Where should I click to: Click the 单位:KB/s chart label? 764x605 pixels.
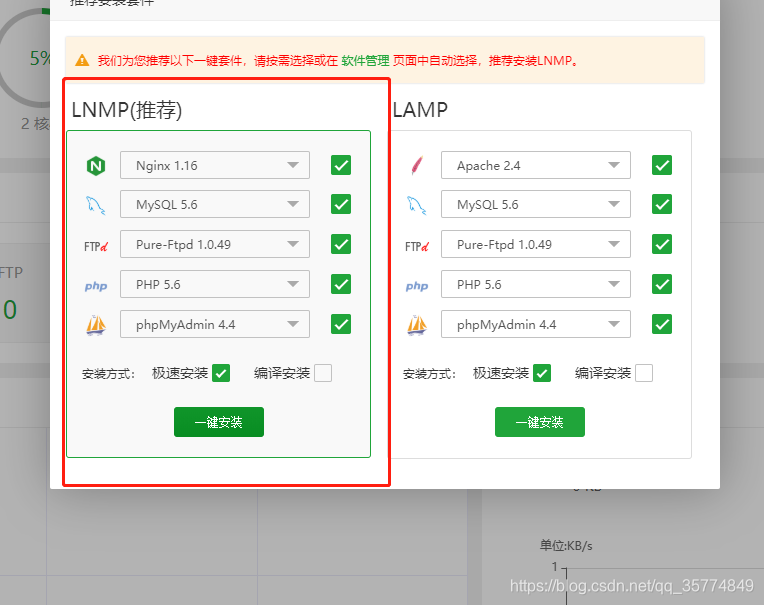point(566,546)
